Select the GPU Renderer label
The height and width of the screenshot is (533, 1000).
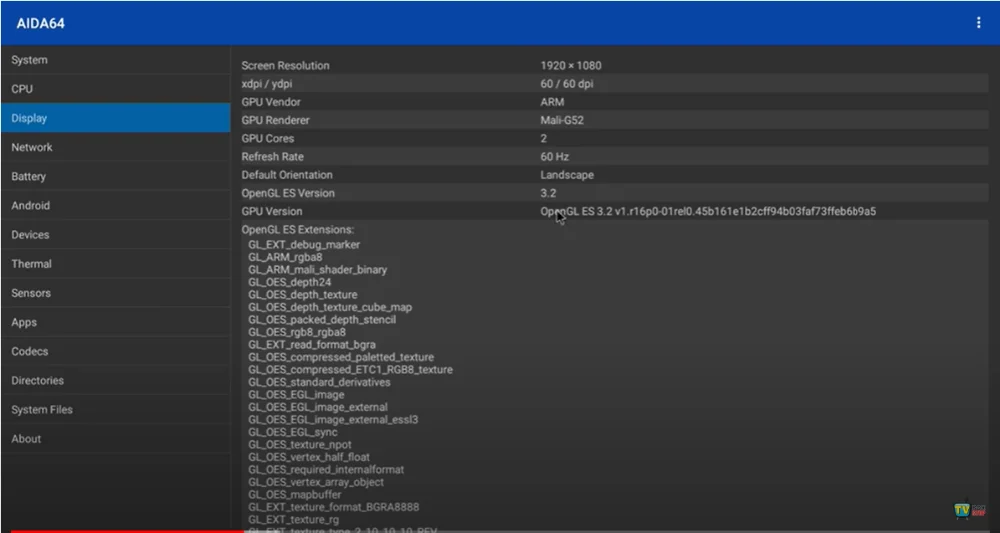(x=276, y=120)
